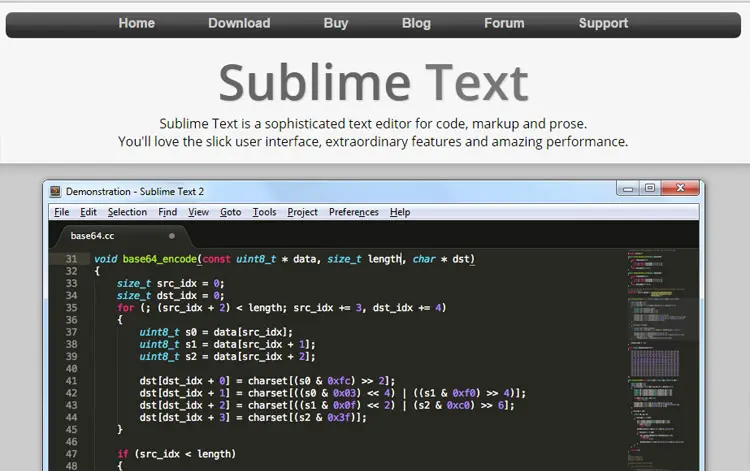
Task: Expand the Find menu
Action: 168,212
